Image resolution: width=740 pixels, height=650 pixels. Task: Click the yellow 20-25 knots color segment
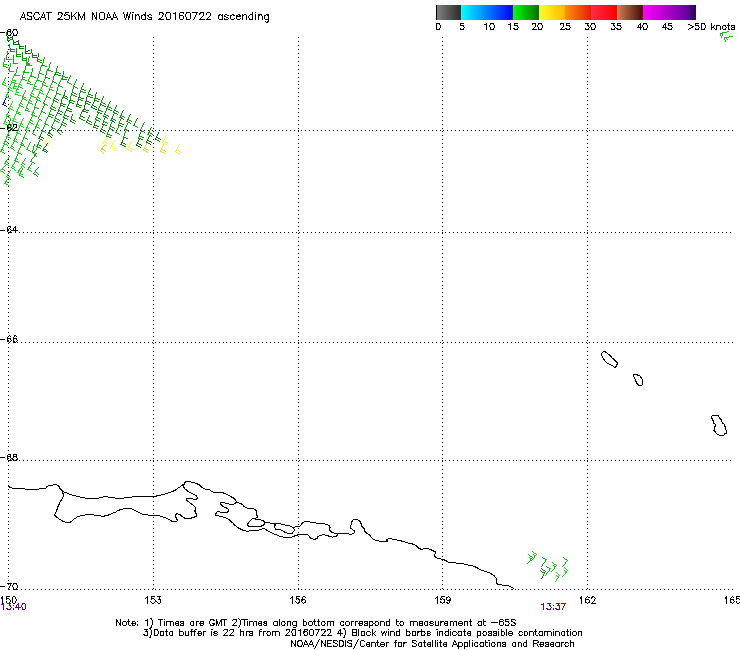click(552, 12)
